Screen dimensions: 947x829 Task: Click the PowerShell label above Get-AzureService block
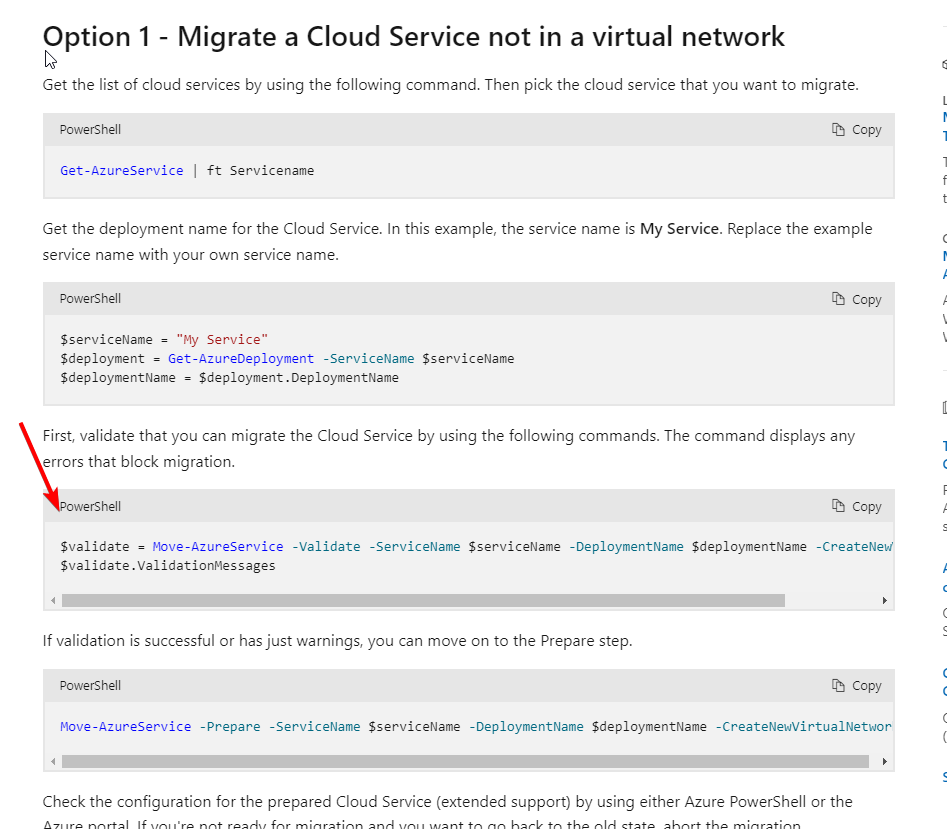[x=90, y=130]
